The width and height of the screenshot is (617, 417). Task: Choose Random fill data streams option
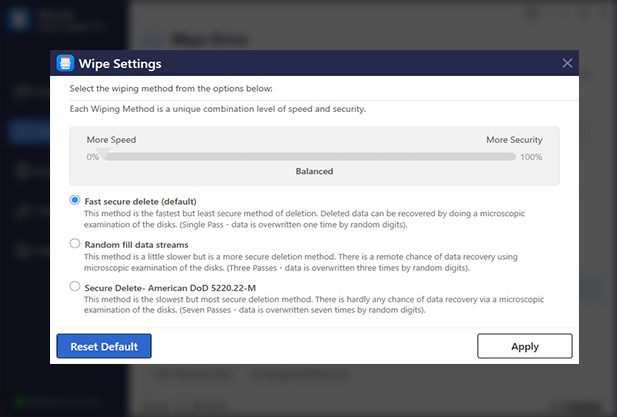[75, 244]
